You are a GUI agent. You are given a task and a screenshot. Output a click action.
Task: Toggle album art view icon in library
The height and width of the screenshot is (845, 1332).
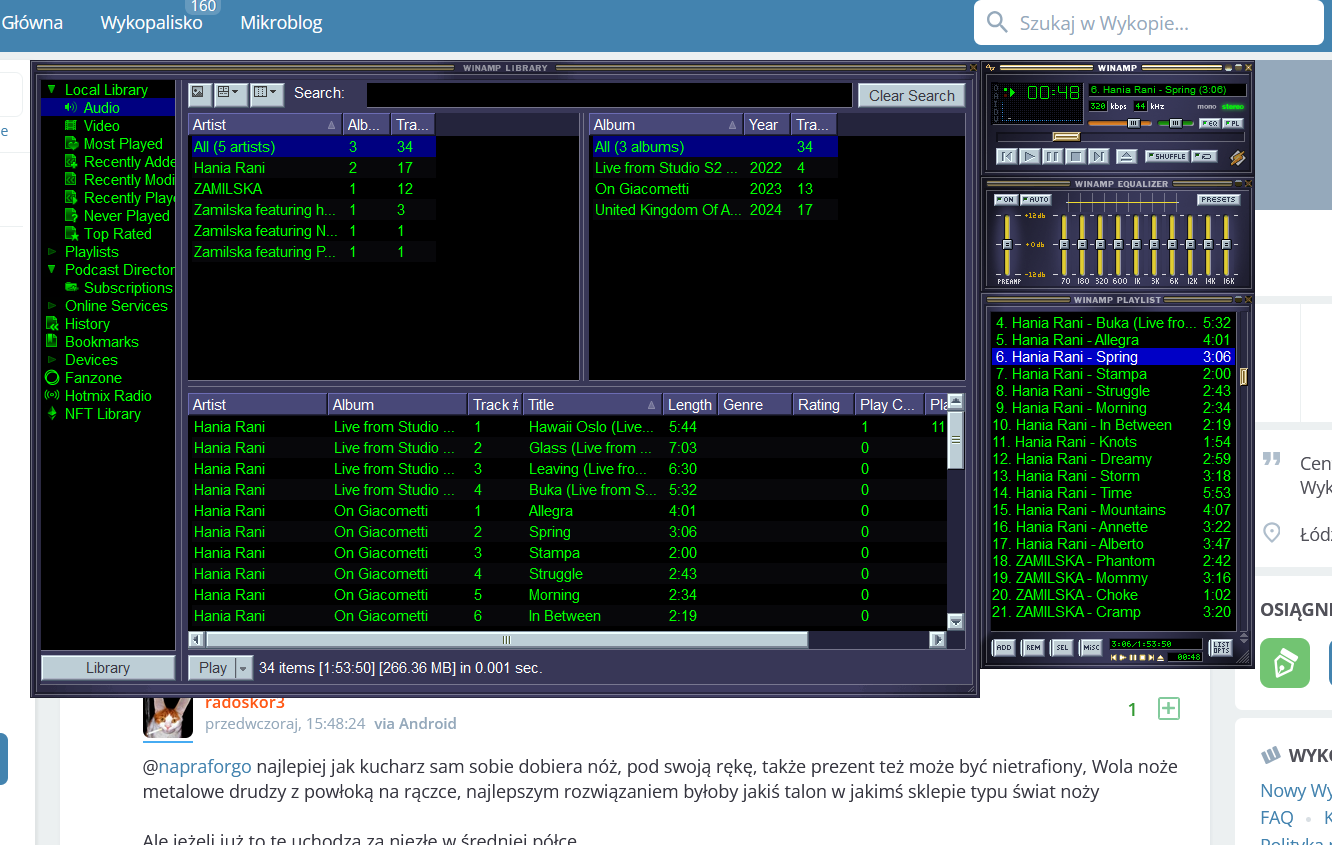[x=199, y=93]
